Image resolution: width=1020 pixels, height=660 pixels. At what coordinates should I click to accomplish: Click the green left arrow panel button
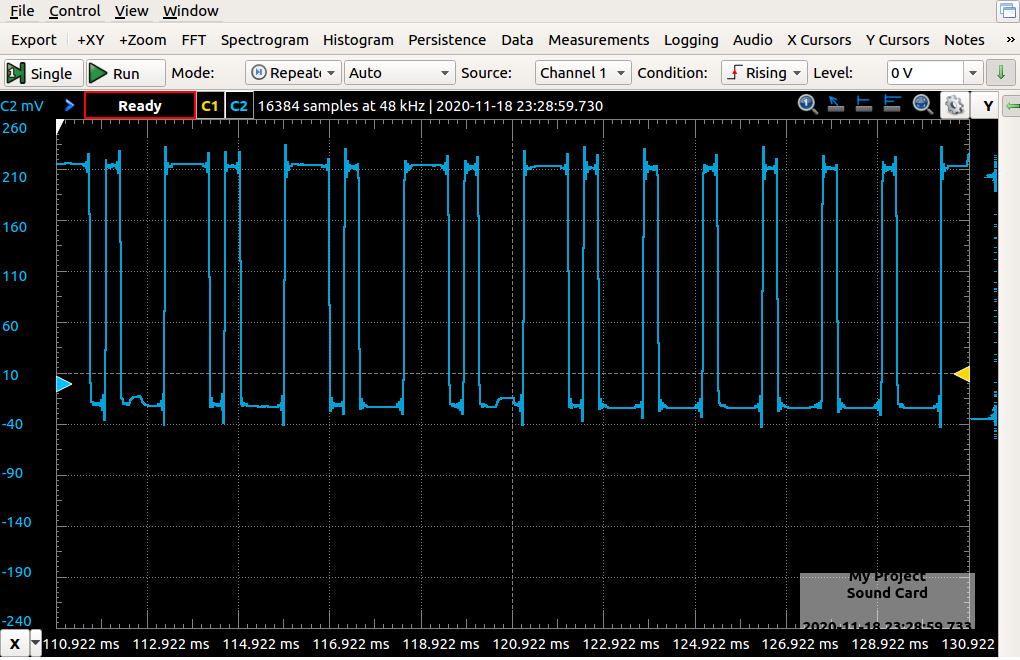(x=1012, y=105)
